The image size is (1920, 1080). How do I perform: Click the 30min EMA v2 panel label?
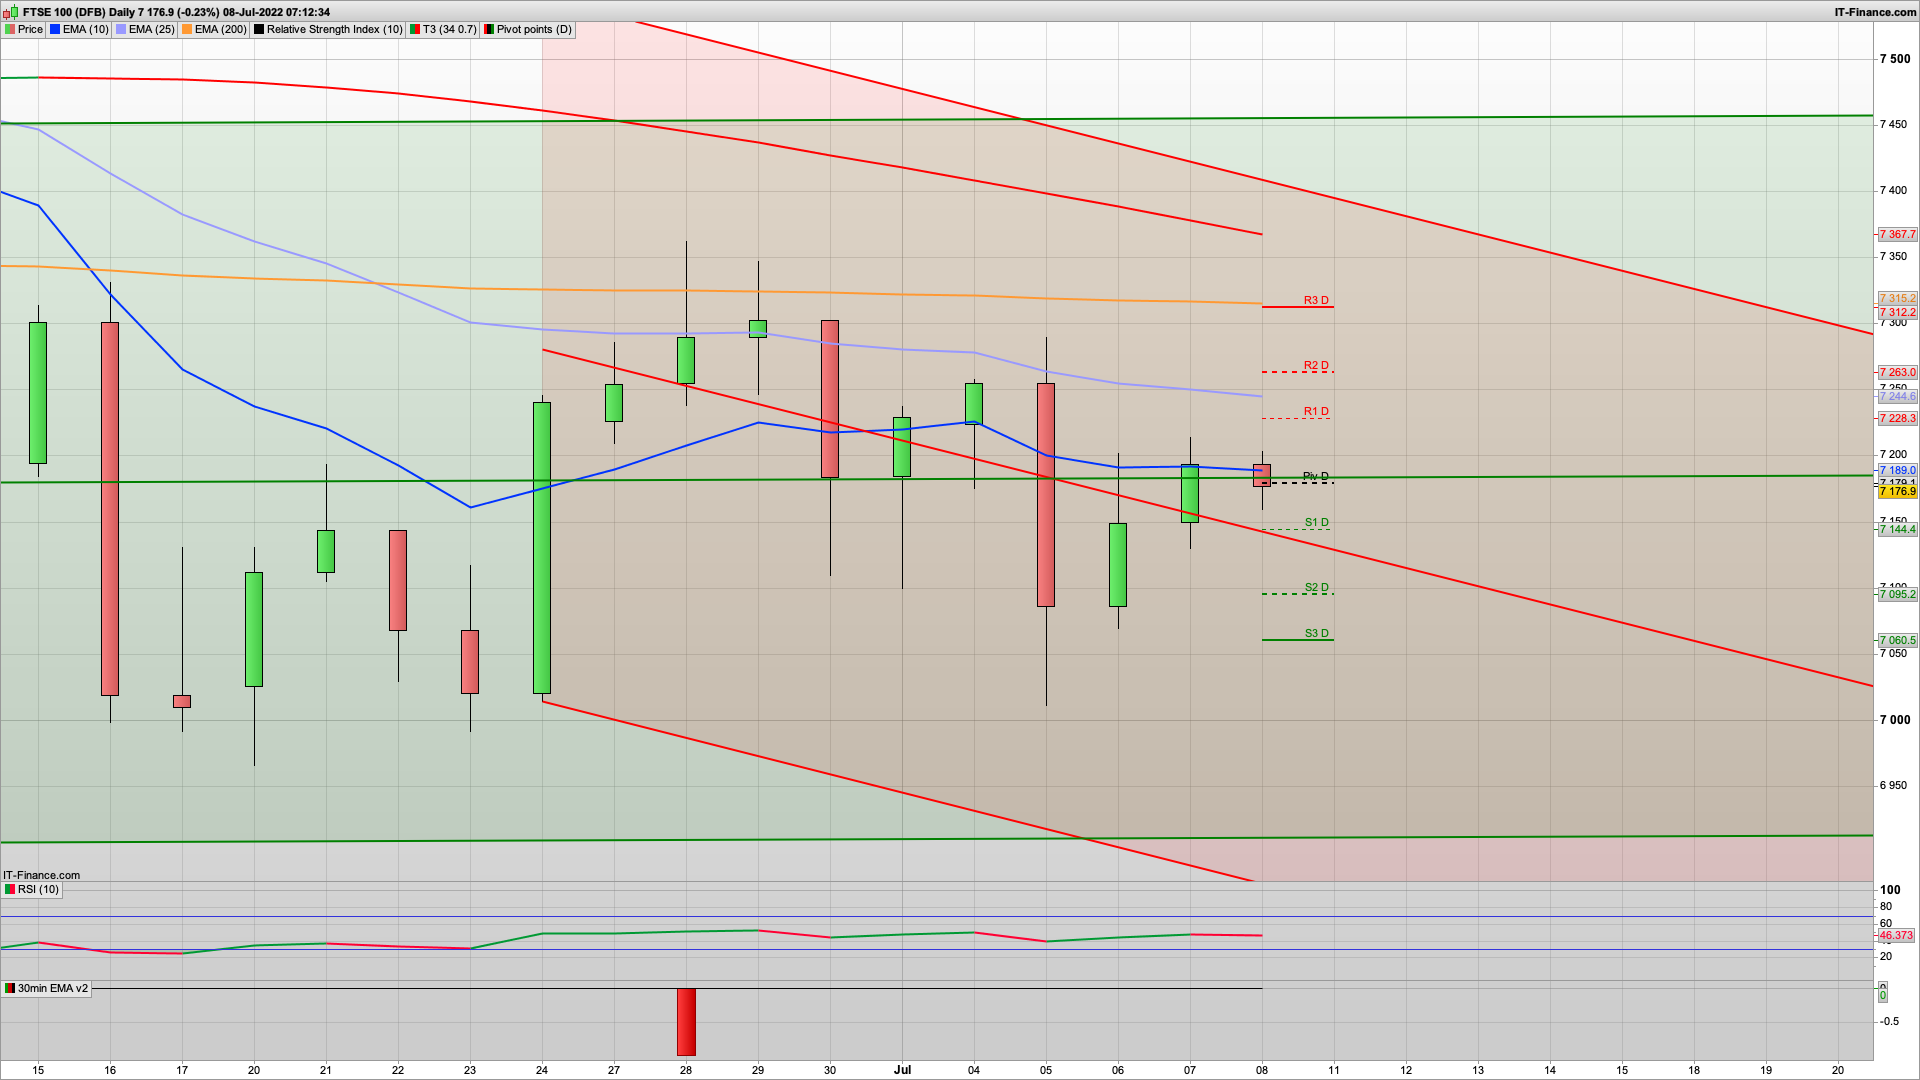click(x=46, y=988)
